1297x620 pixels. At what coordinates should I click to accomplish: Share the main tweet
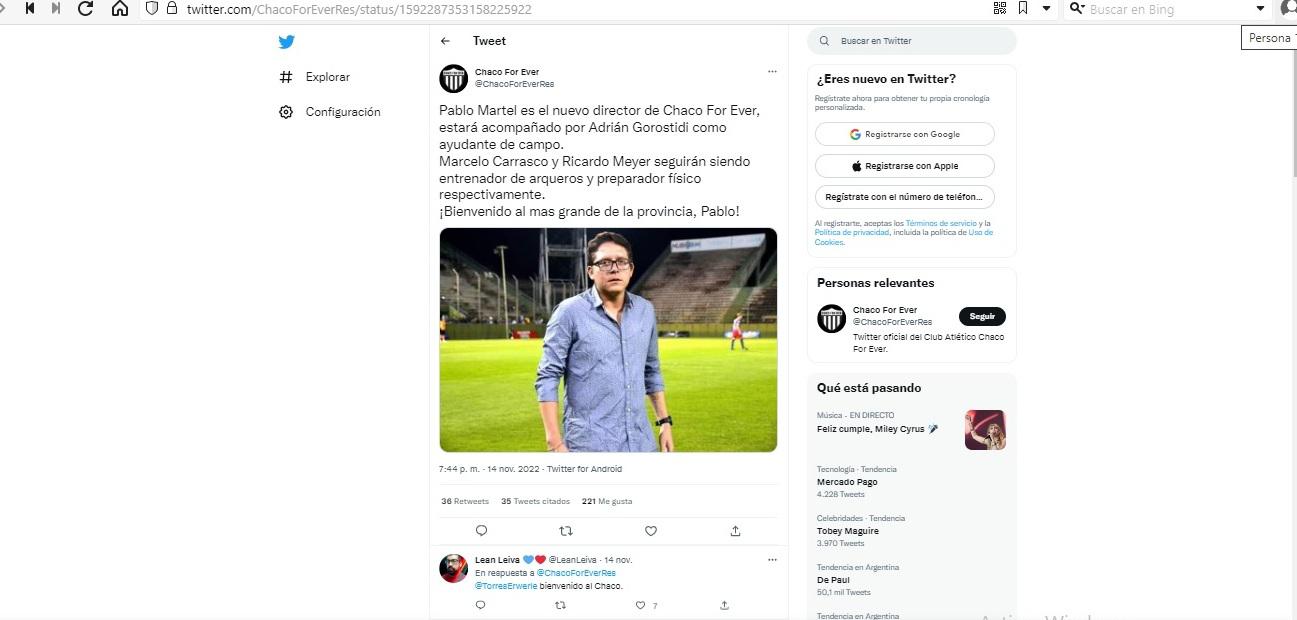coord(736,531)
